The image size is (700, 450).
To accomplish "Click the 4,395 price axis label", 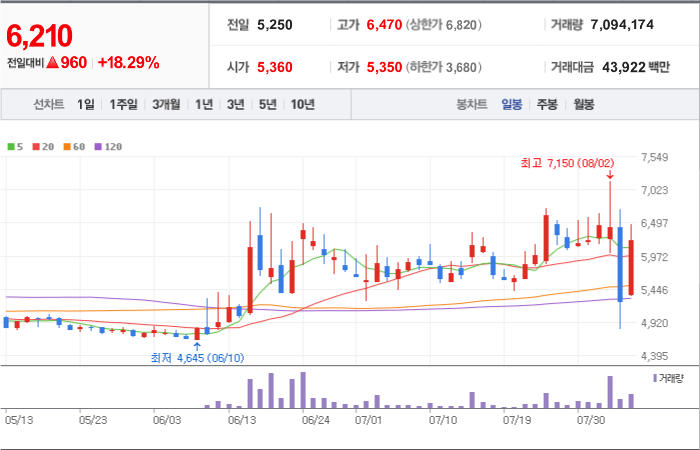I will coord(654,356).
